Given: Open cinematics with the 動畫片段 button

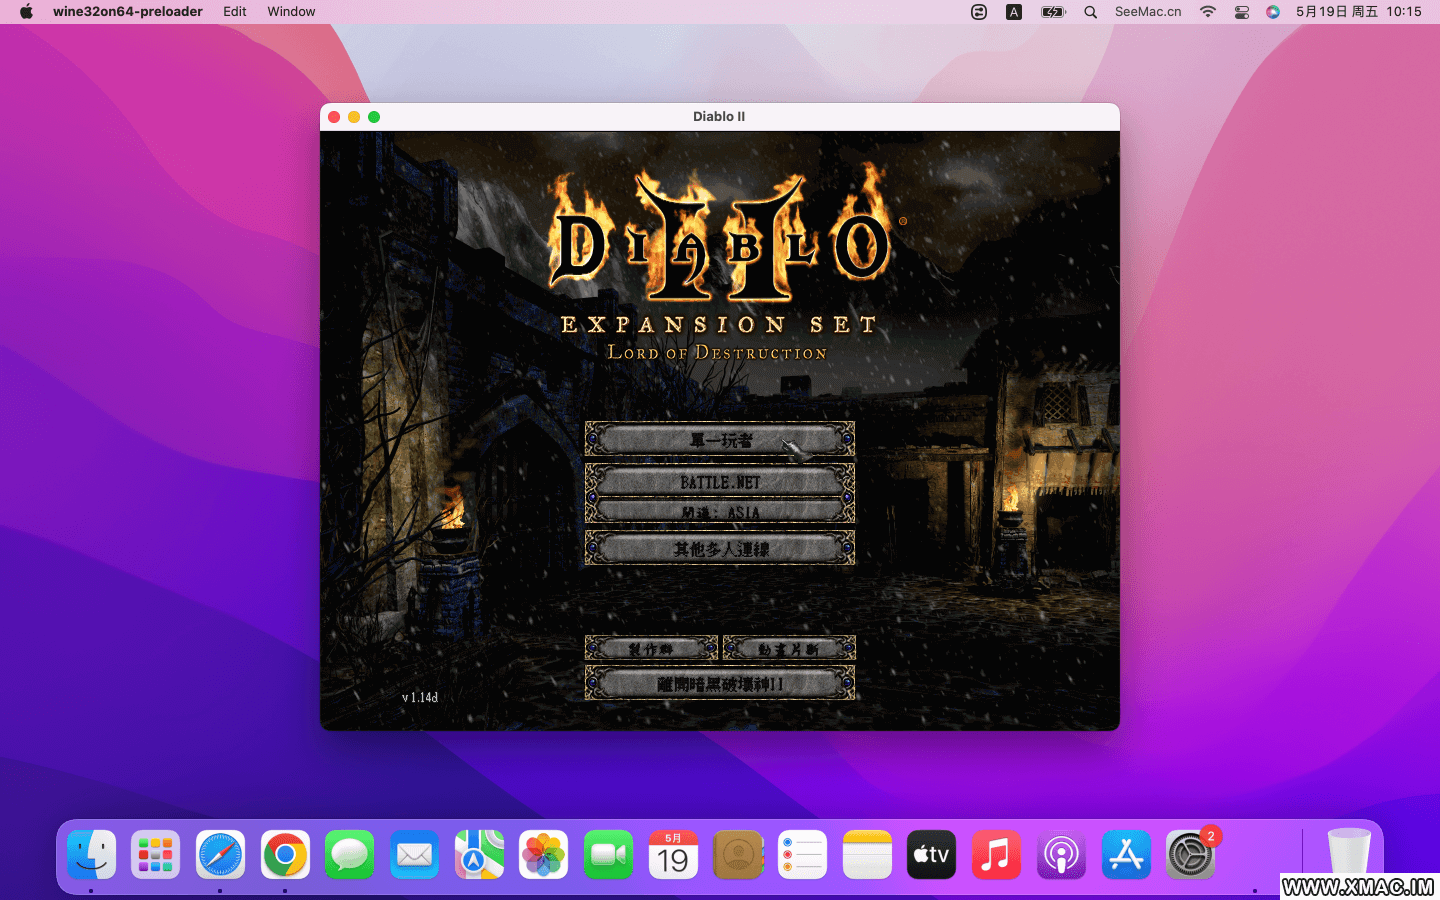Looking at the screenshot, I should point(789,648).
